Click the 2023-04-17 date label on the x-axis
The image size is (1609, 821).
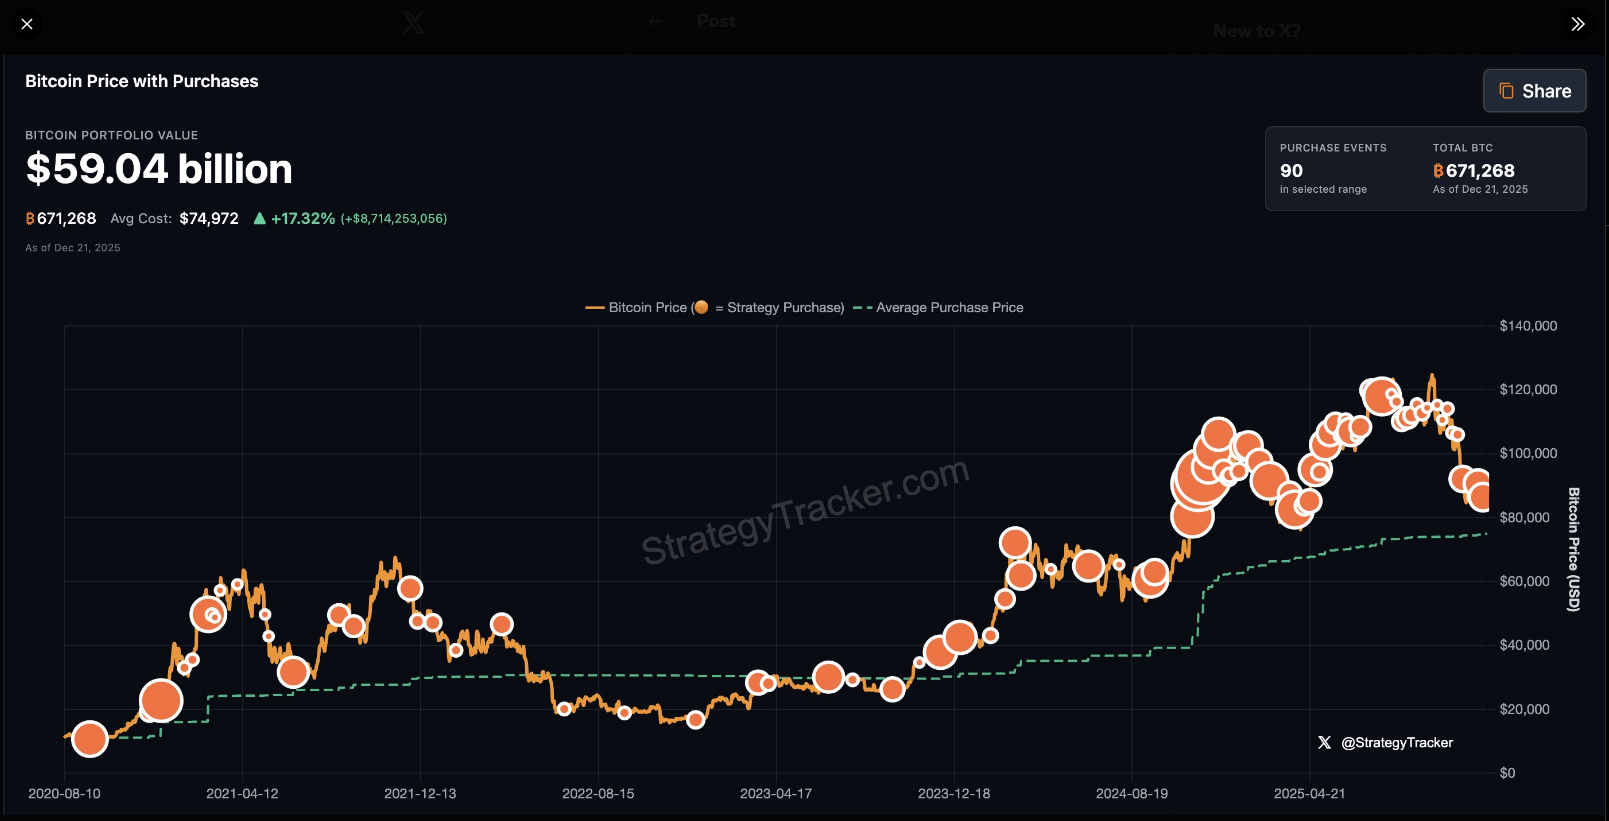click(775, 794)
